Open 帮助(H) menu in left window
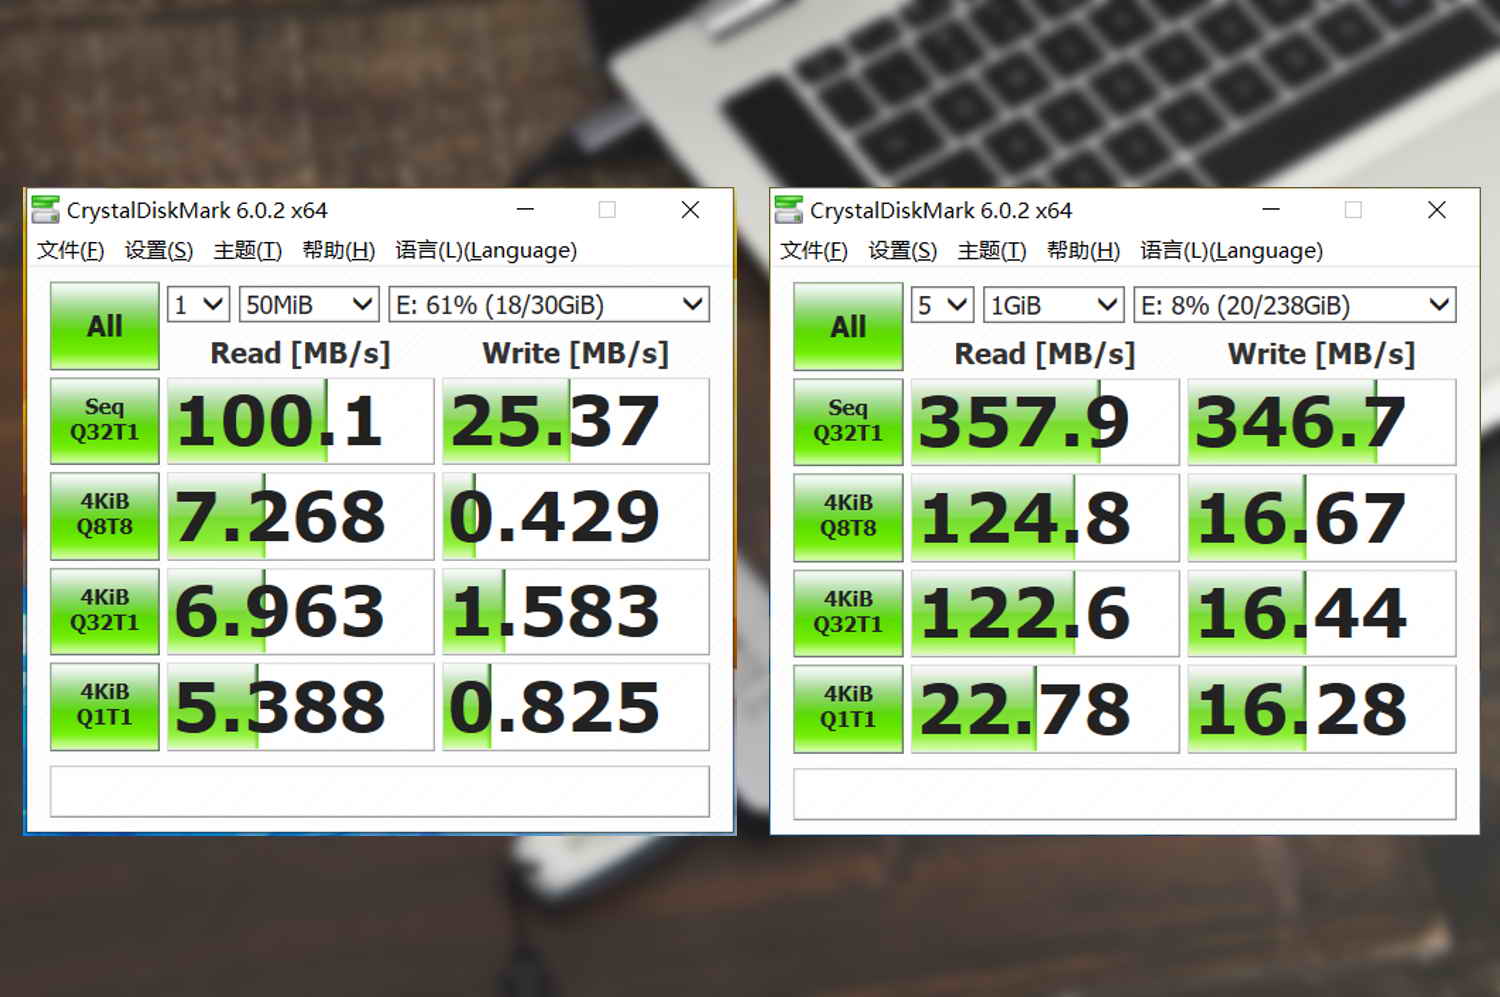The height and width of the screenshot is (997, 1500). pos(339,250)
